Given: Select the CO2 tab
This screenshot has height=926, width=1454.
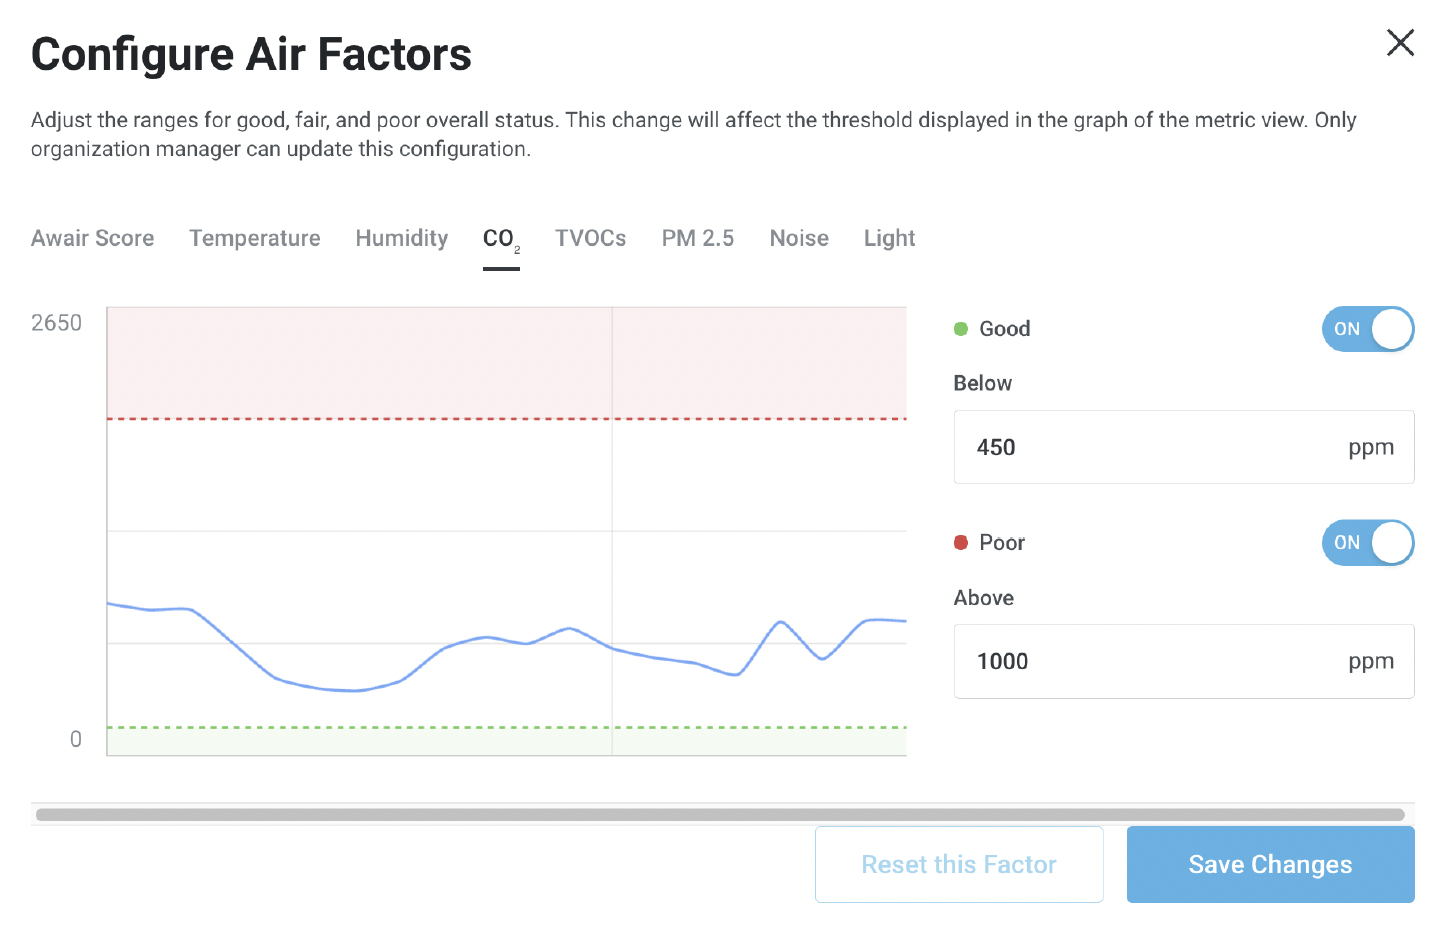Looking at the screenshot, I should pos(500,238).
